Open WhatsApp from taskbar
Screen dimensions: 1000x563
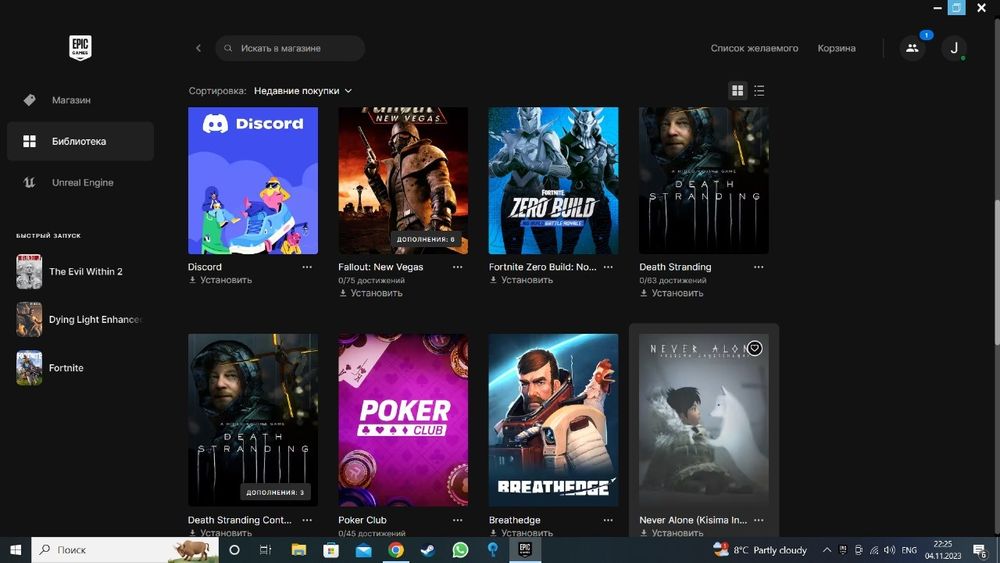[x=460, y=550]
